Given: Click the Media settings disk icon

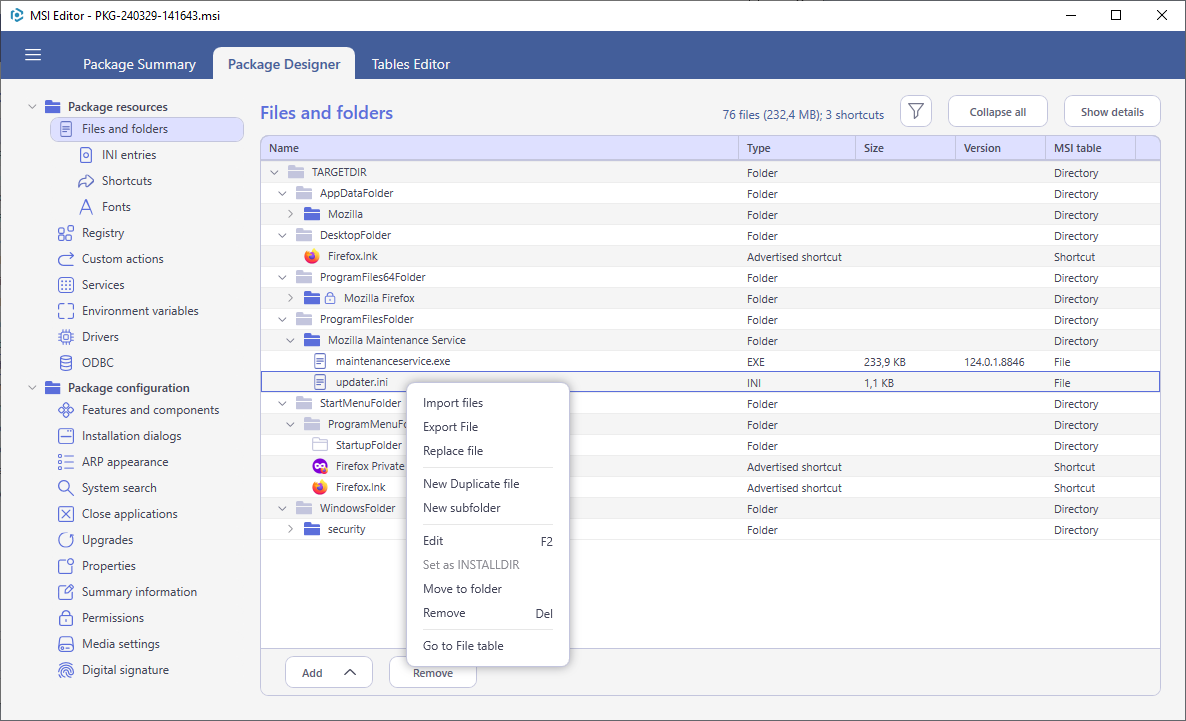Looking at the screenshot, I should point(66,644).
